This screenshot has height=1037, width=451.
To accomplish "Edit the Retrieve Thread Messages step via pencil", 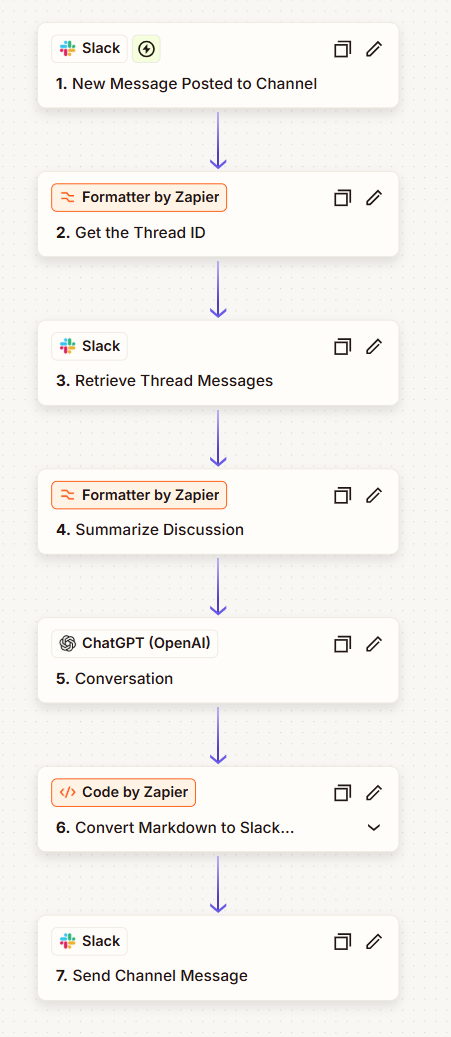I will pos(374,347).
